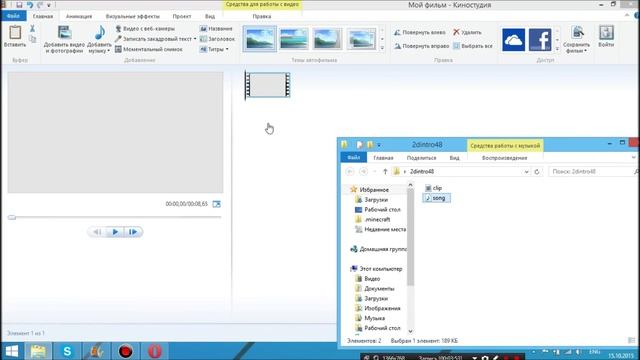Screen dimensions: 640x360
Task: Click the Add music note icon
Action: click(x=99, y=33)
